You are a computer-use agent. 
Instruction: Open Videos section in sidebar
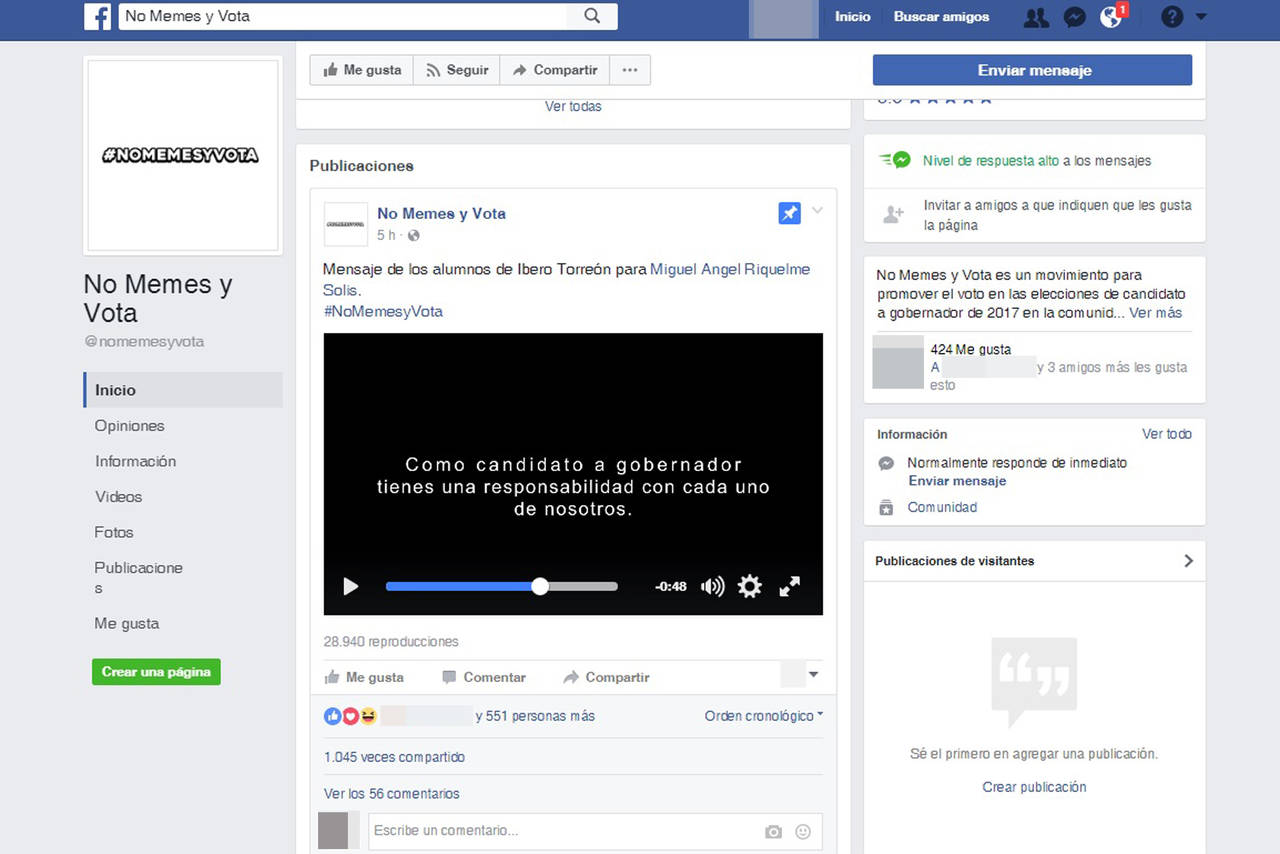pos(118,497)
